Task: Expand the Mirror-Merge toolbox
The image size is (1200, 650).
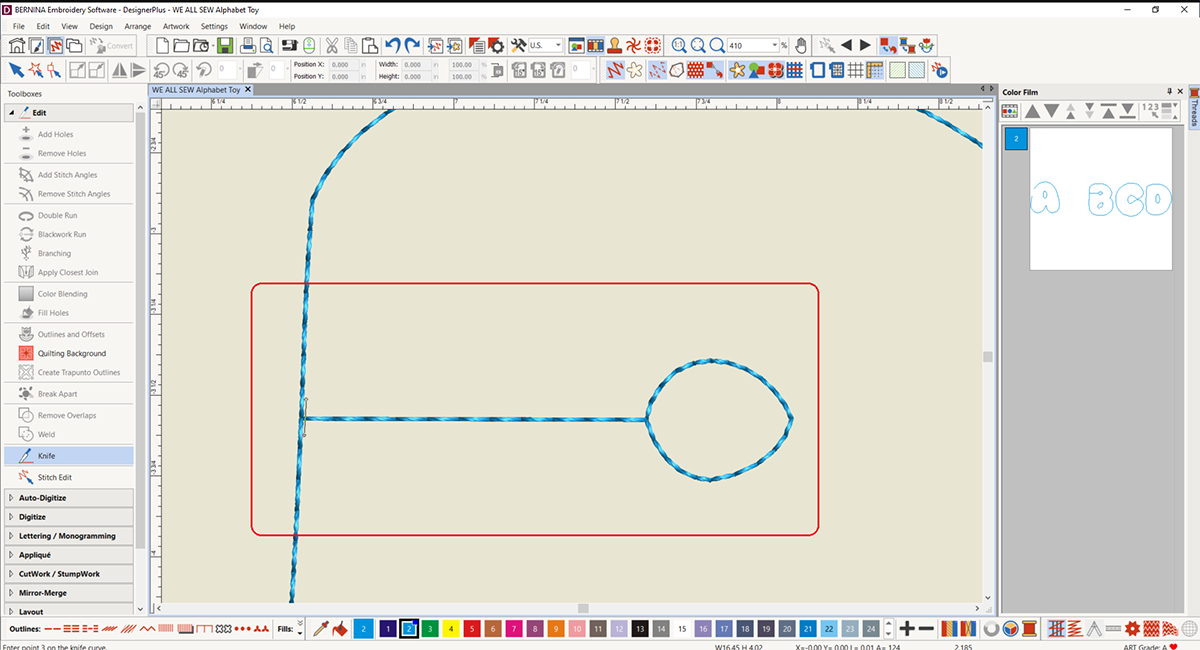Action: pyautogui.click(x=68, y=593)
